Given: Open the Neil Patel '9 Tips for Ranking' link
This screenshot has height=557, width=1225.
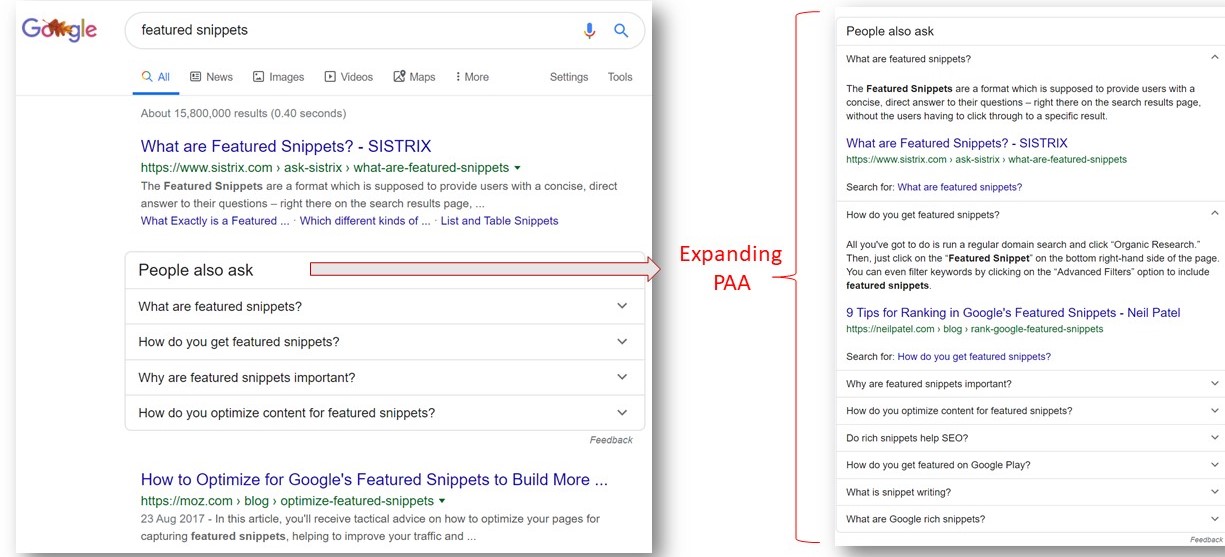Looking at the screenshot, I should pos(1013,313).
